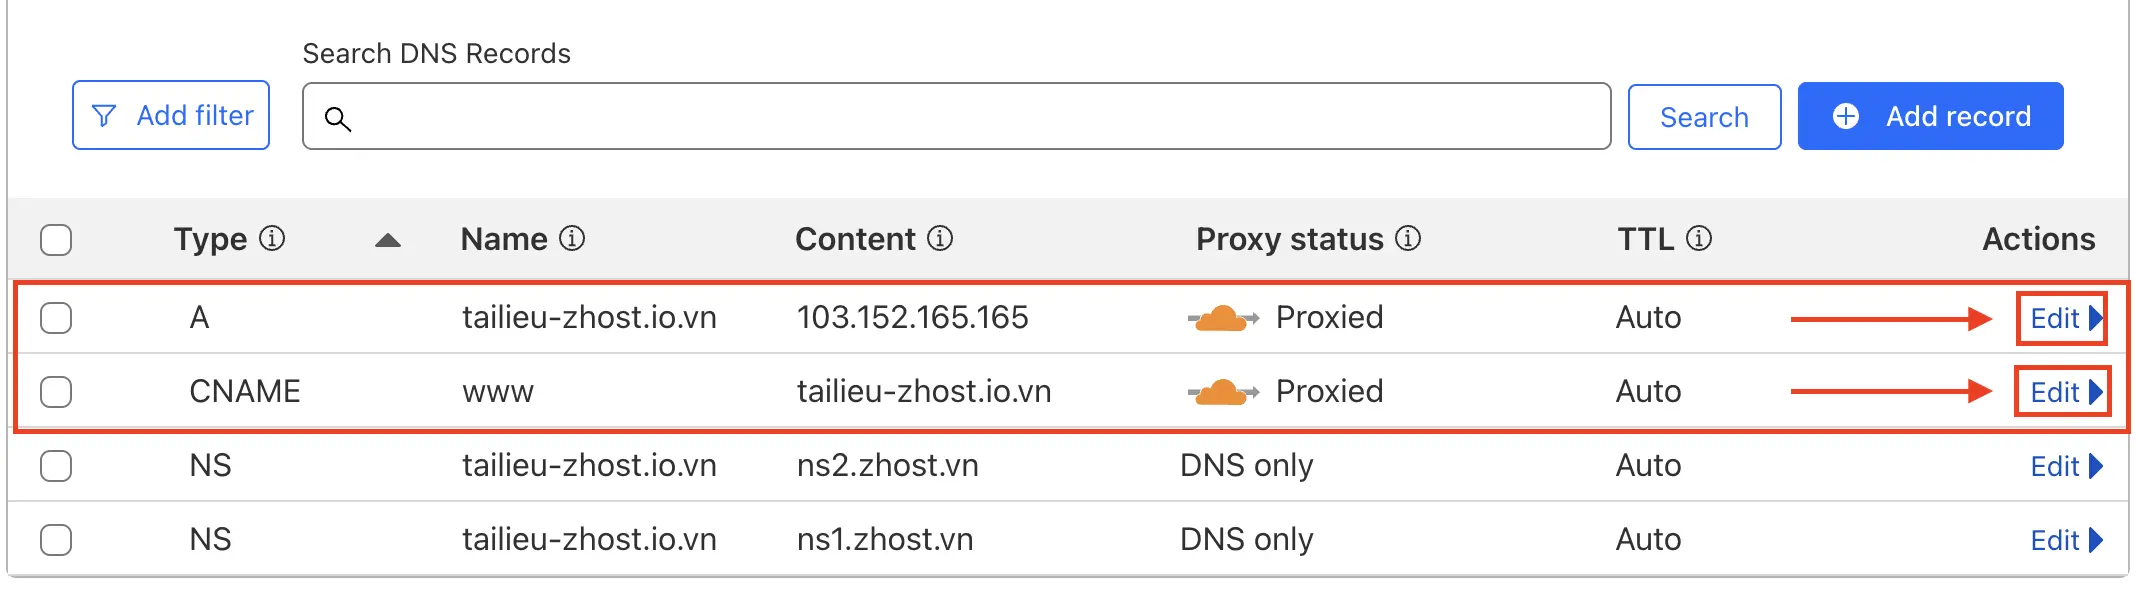Toggle sort arrow in the Type column
The height and width of the screenshot is (592, 2136).
coord(388,240)
